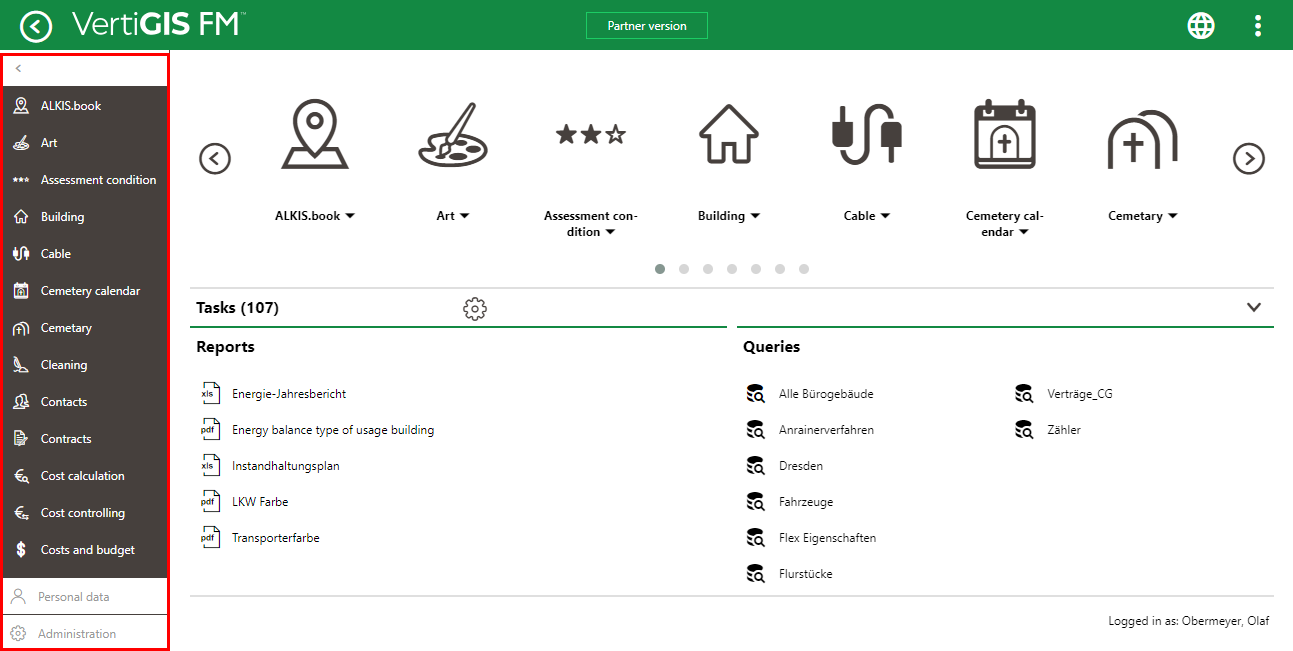The height and width of the screenshot is (651, 1293).
Task: Collapse the left sidebar navigation
Action: [18, 69]
